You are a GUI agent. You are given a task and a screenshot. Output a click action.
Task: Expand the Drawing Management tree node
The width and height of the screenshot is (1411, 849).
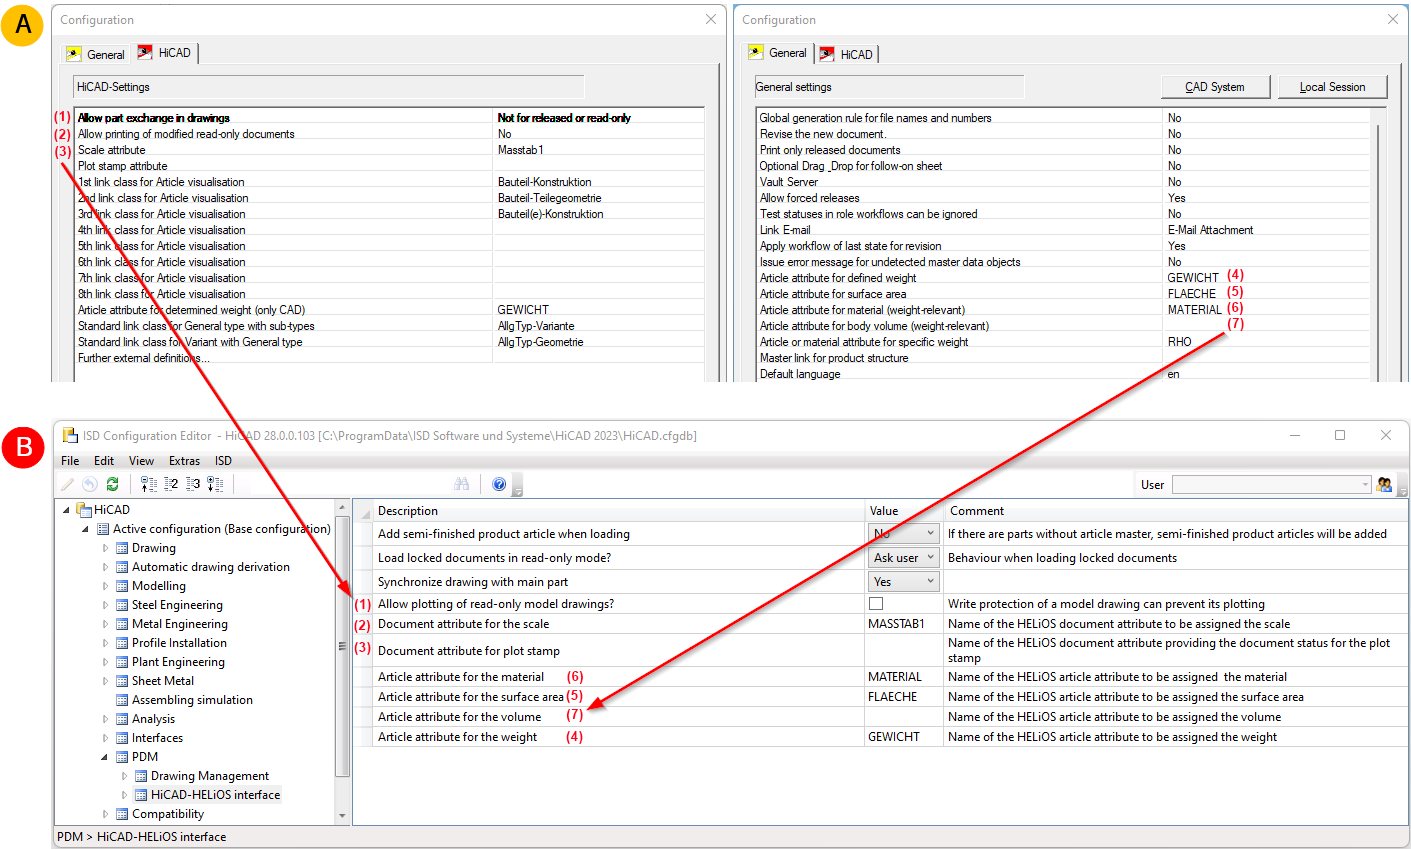pos(125,776)
